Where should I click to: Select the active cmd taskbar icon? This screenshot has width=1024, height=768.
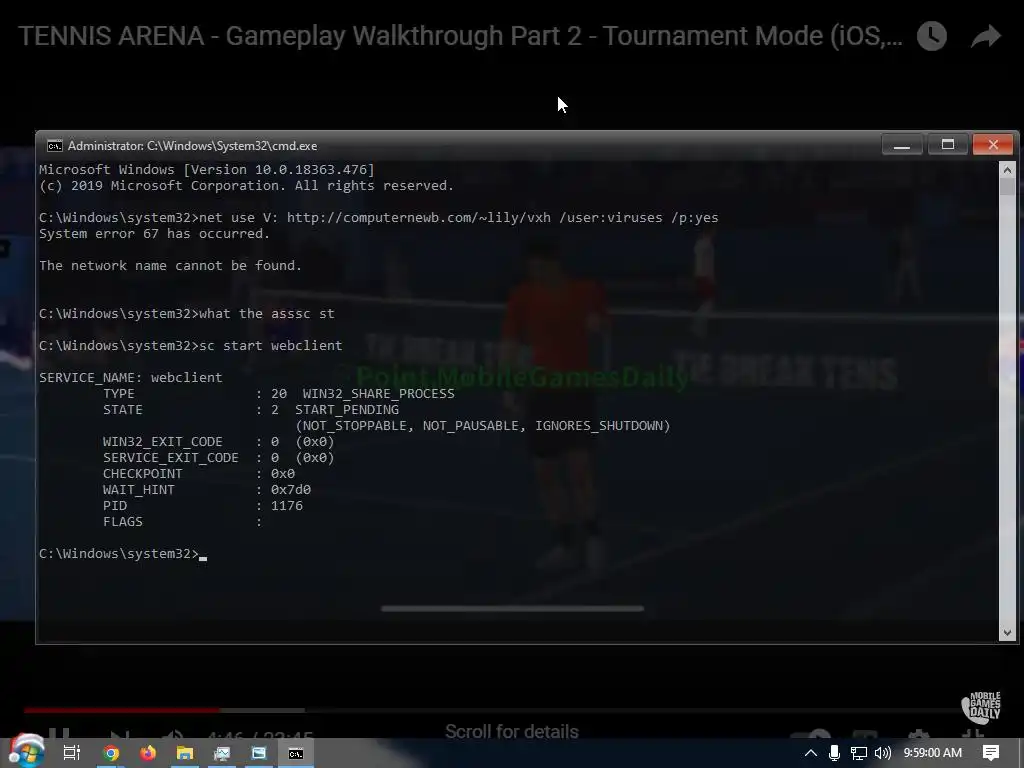click(x=296, y=754)
